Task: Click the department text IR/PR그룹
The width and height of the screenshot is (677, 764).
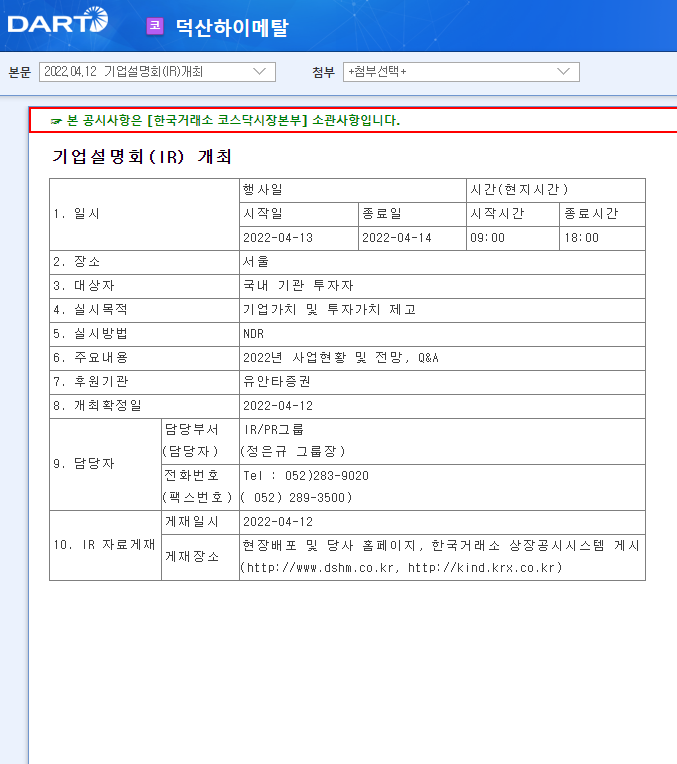Action: [x=273, y=430]
